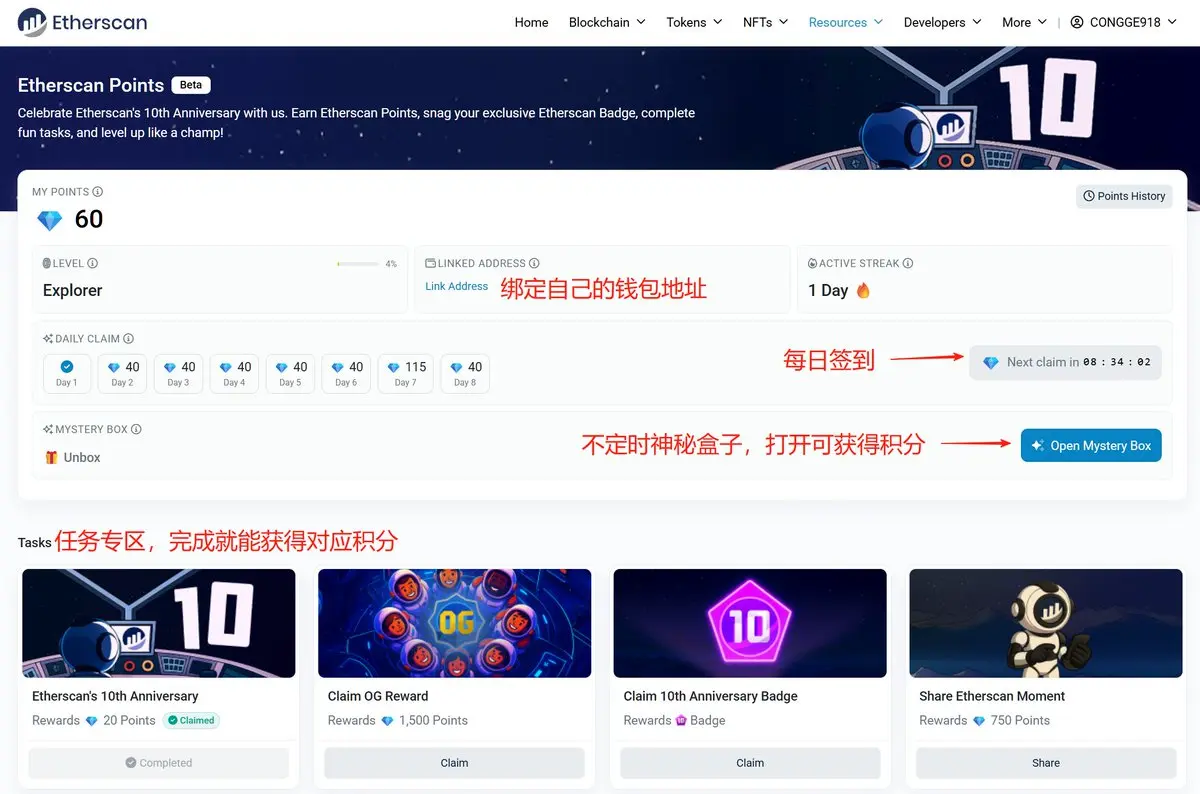
Task: Select the Day 8 reward box
Action: (465, 373)
